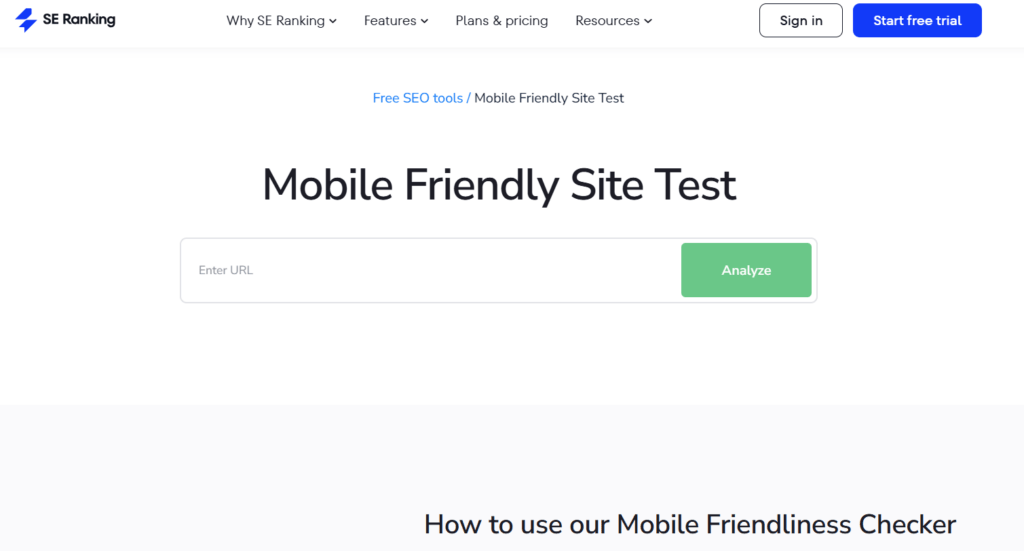
Task: Click the chevron arrow beside Resources
Action: tap(648, 21)
